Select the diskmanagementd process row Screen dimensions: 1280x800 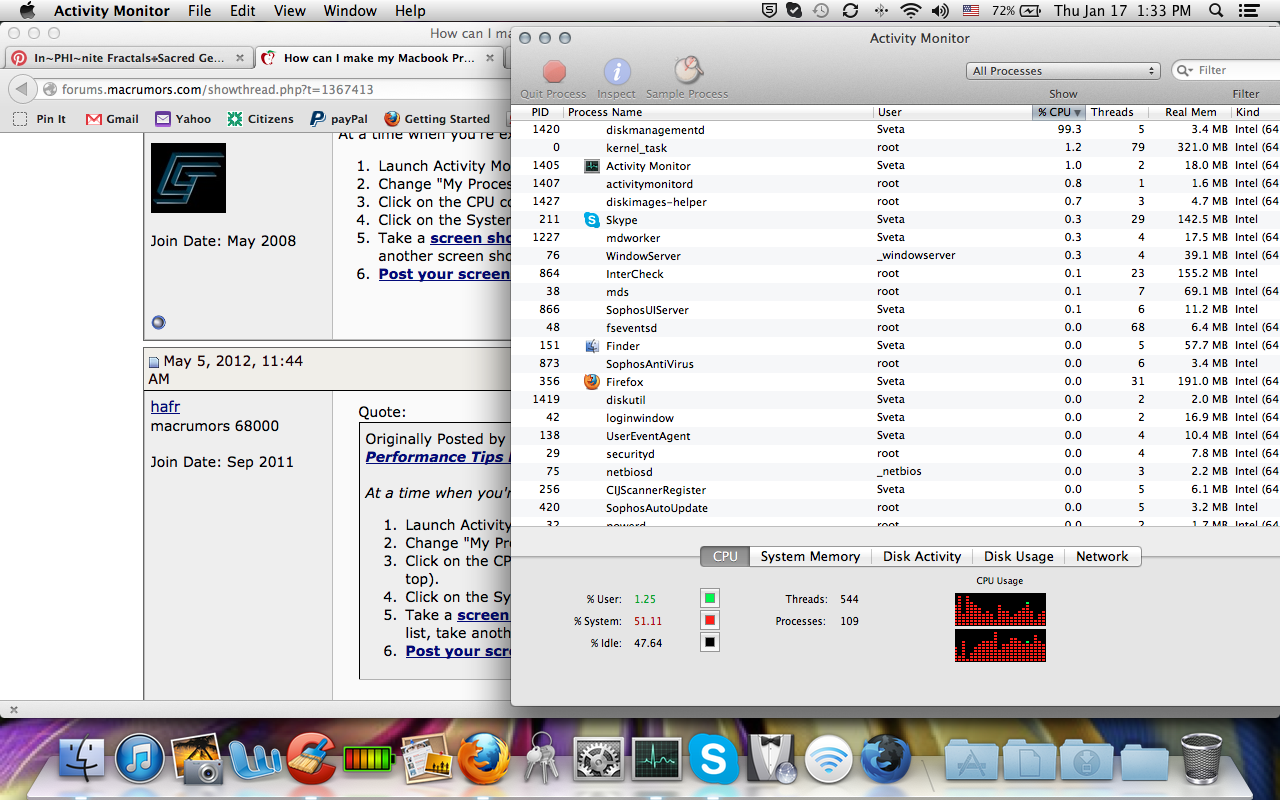[895, 130]
